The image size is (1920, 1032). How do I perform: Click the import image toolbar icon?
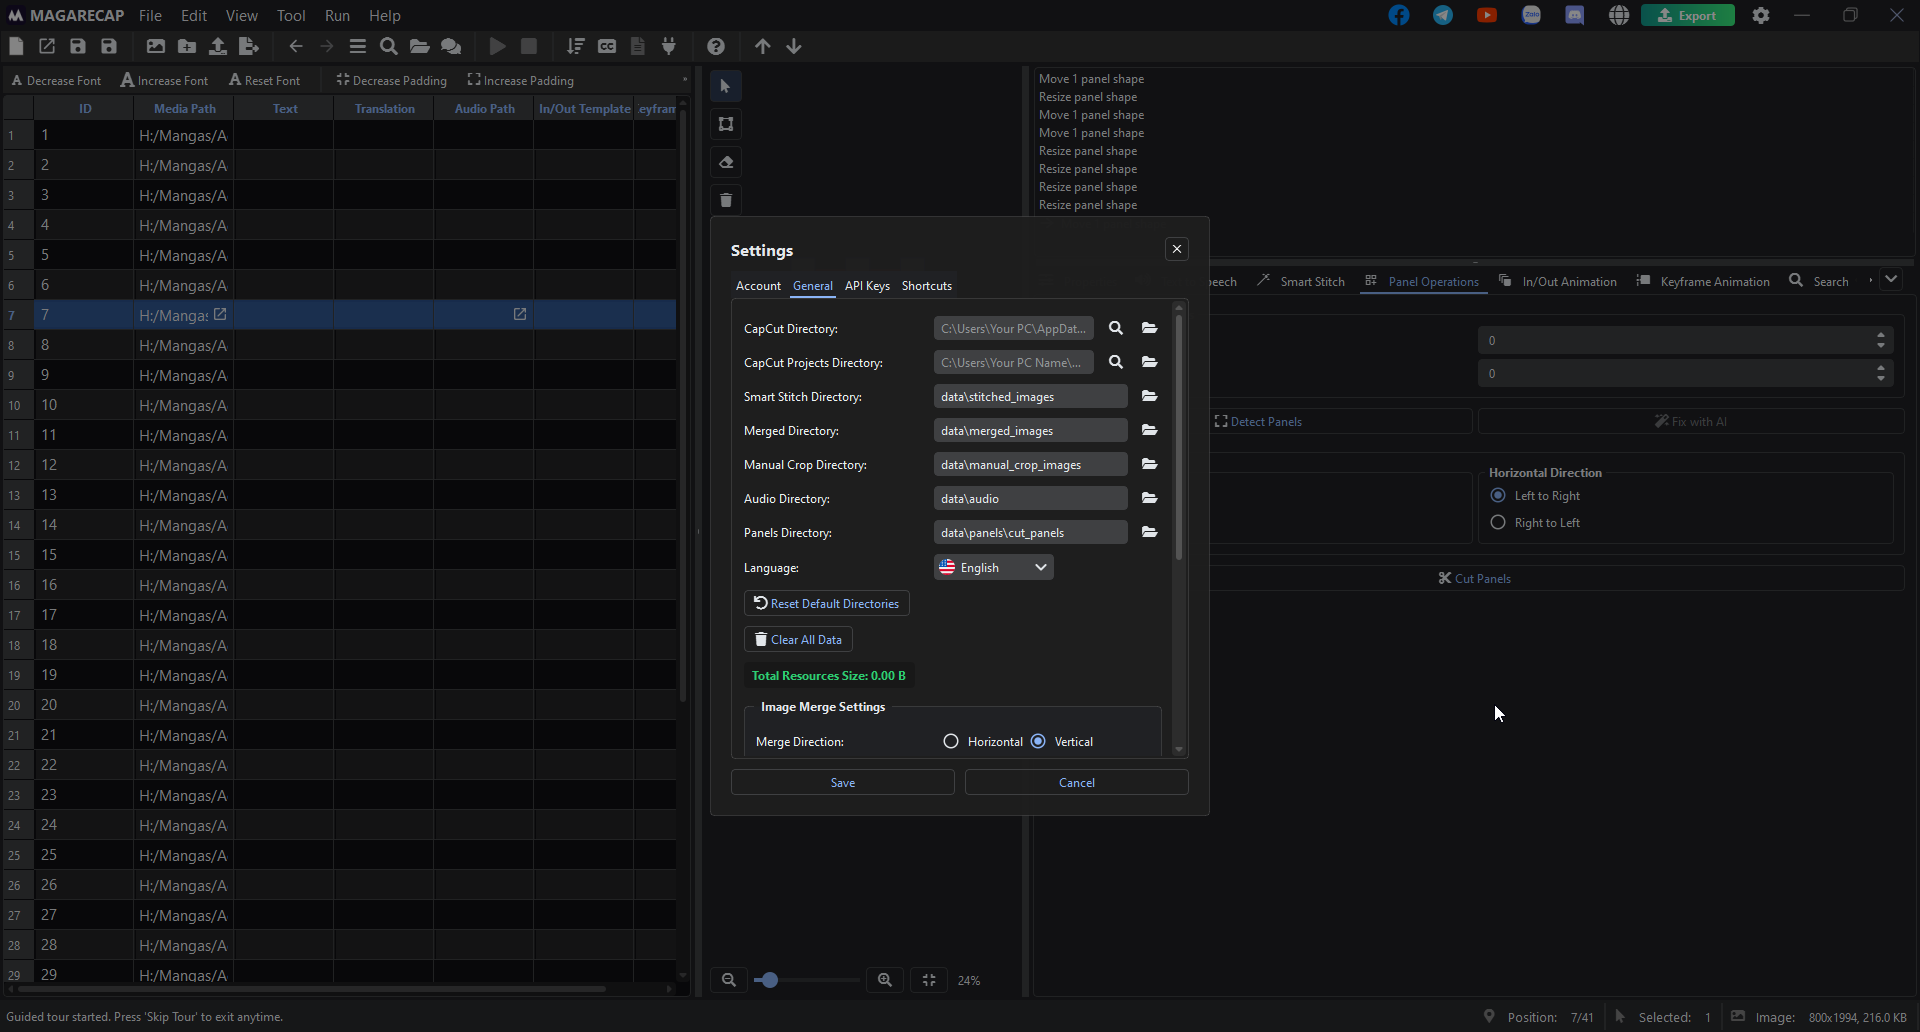156,46
